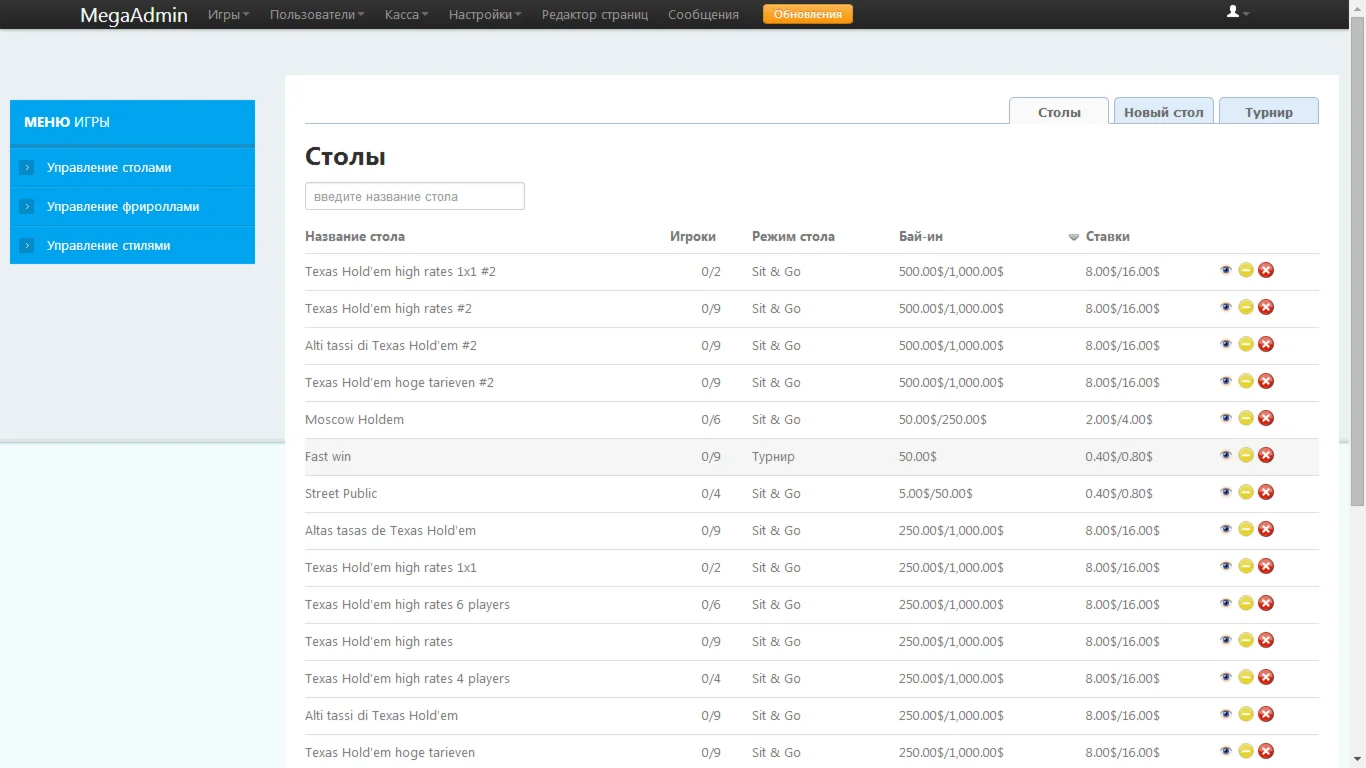Switch to the Новый стол tab
Viewport: 1366px width, 768px height.
pos(1163,112)
